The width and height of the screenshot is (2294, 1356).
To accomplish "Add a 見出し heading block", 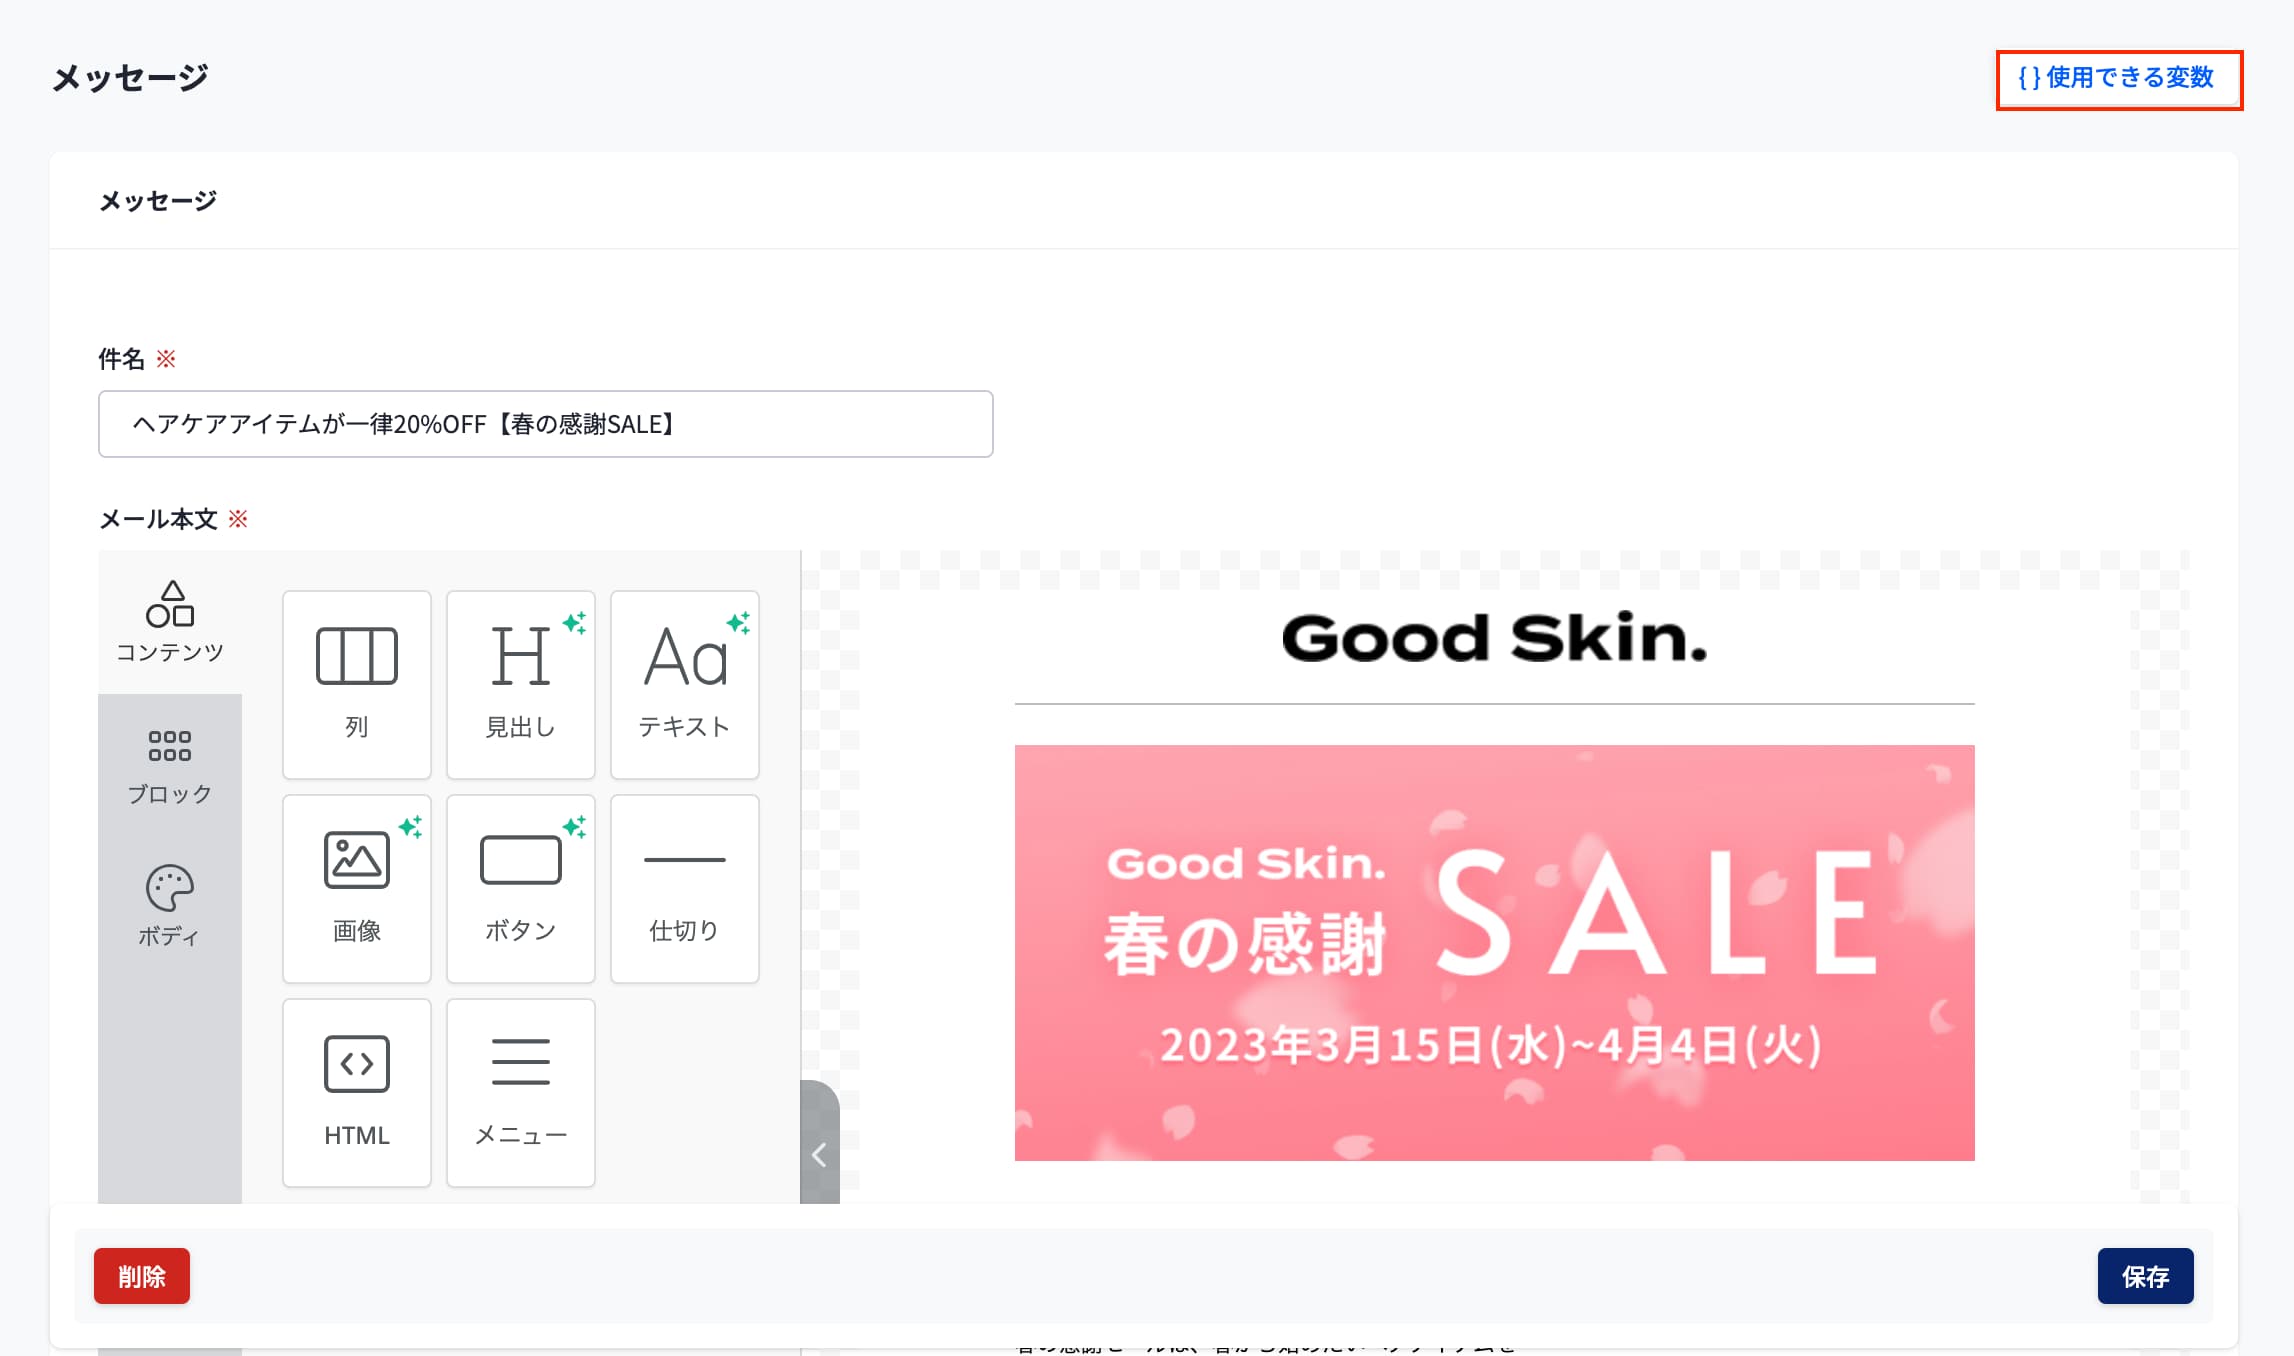I will (521, 685).
